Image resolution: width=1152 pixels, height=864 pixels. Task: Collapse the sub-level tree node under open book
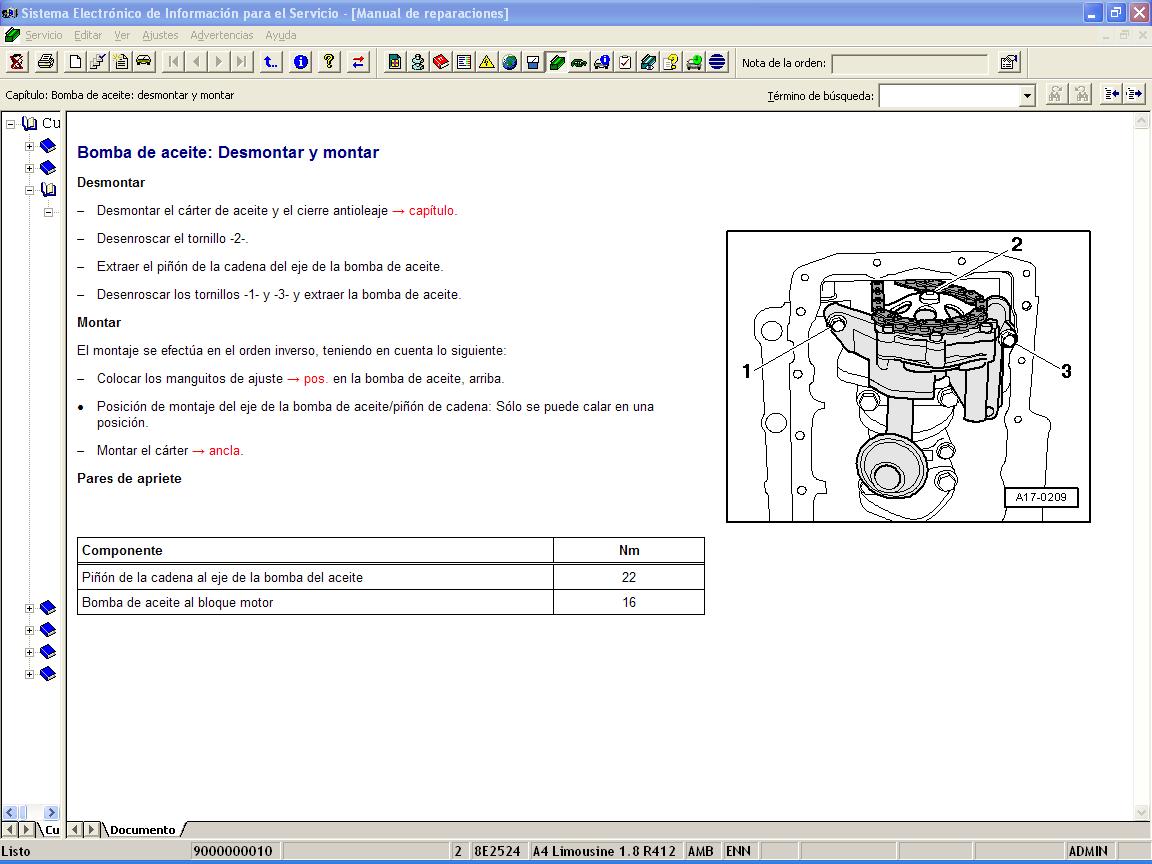point(48,212)
